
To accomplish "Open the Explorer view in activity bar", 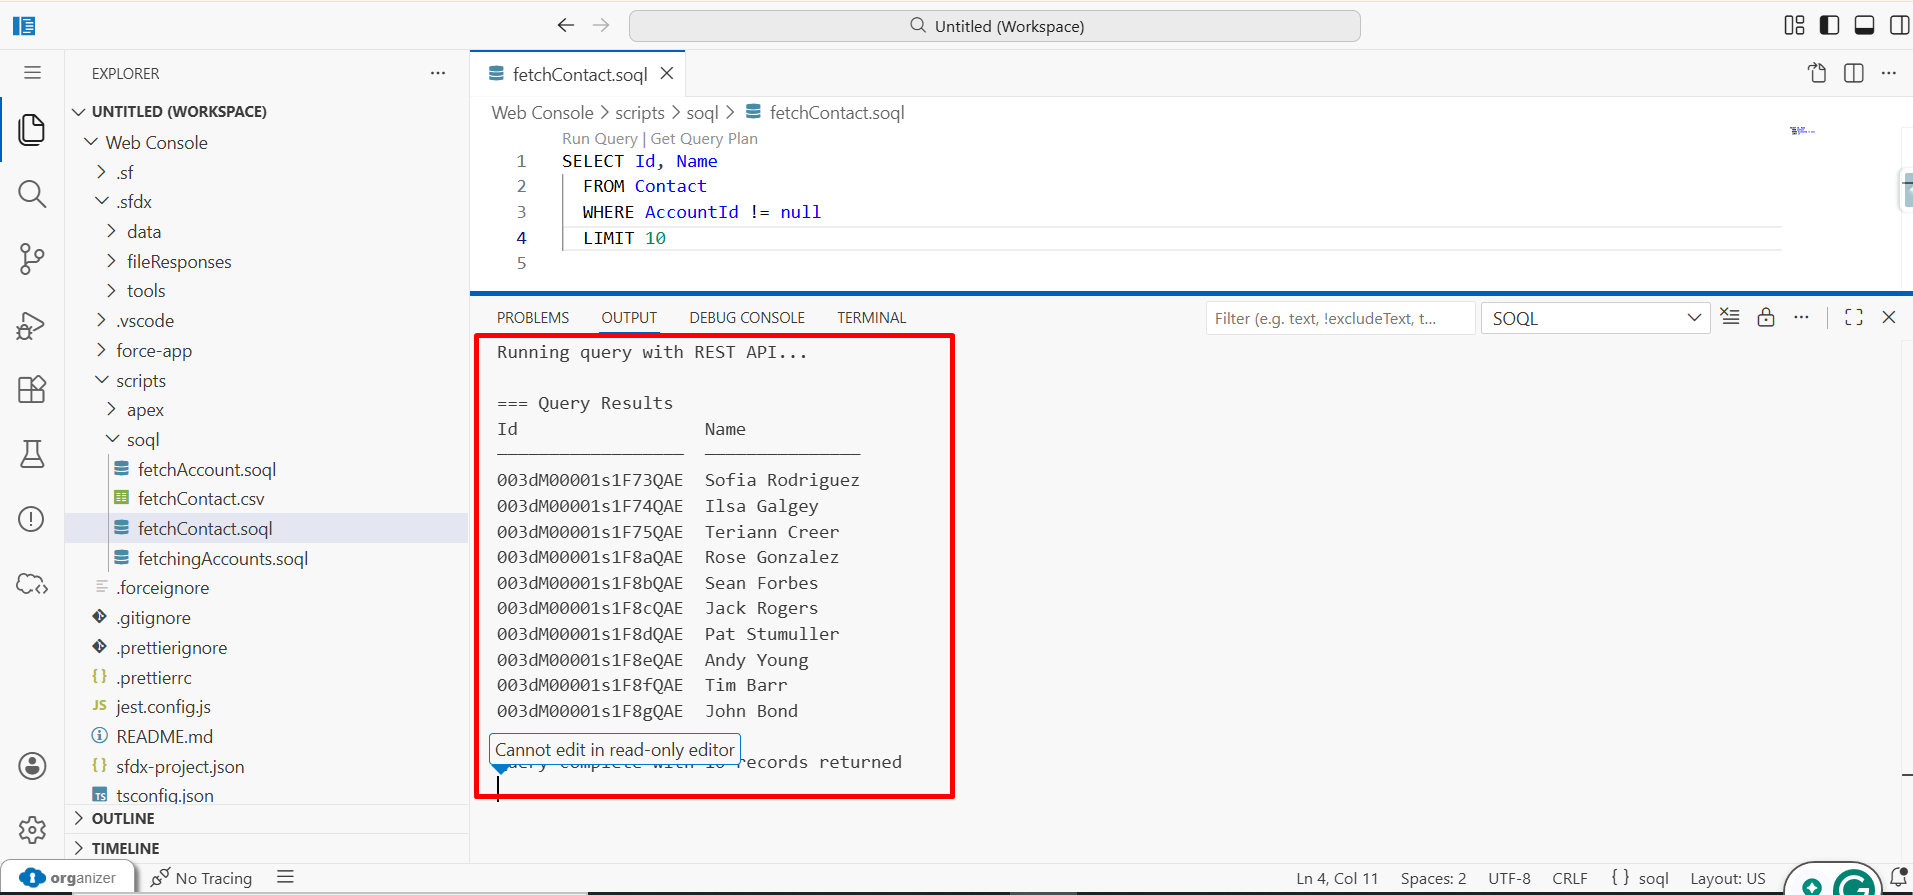I will click(x=32, y=129).
